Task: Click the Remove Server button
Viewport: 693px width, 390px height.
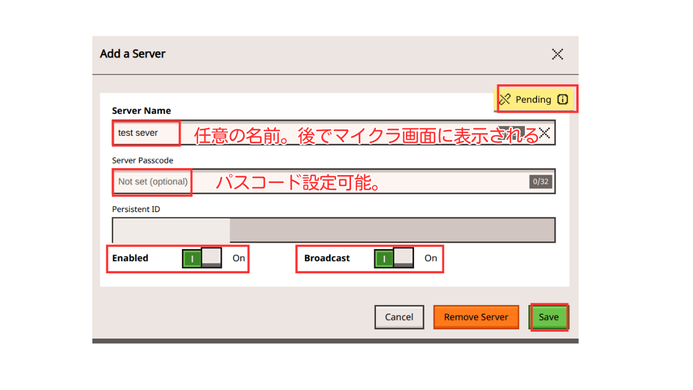Action: coord(476,317)
